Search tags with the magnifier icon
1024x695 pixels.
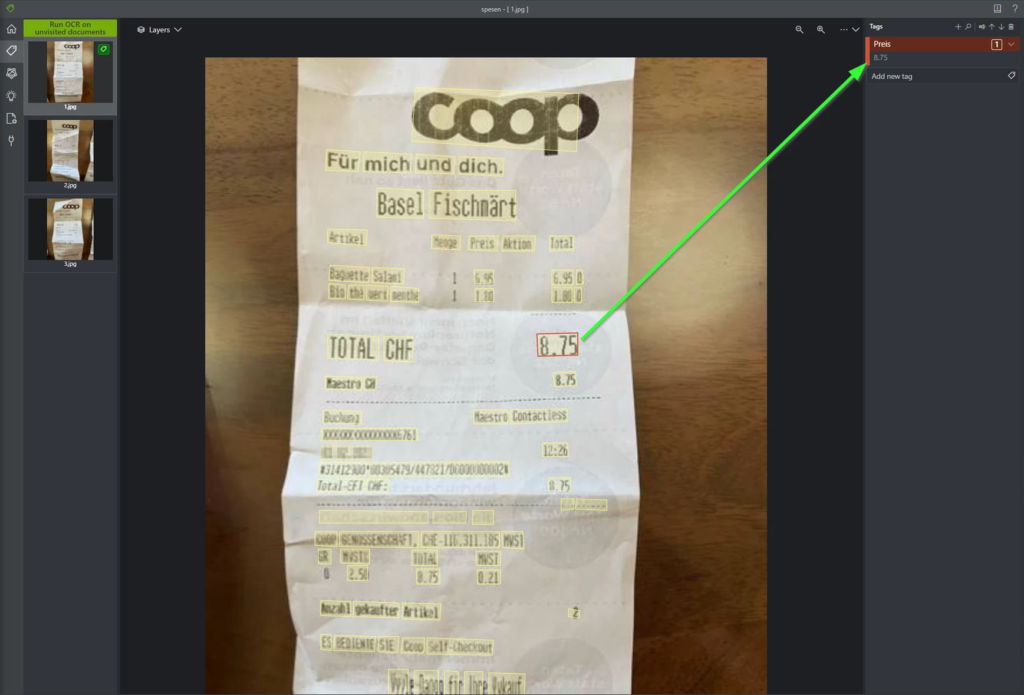point(968,27)
